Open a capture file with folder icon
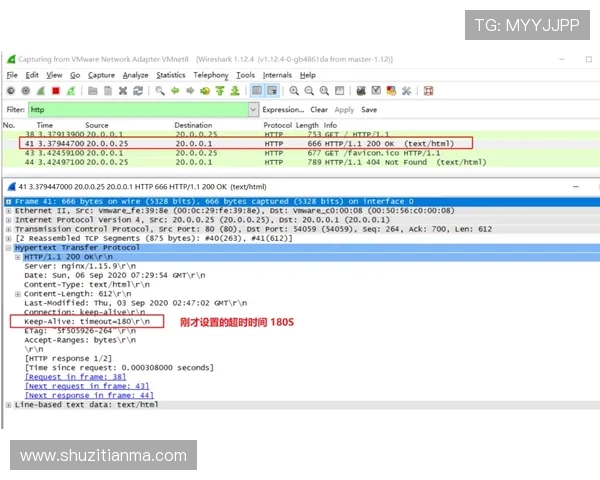The height and width of the screenshot is (480, 600). coord(93,91)
